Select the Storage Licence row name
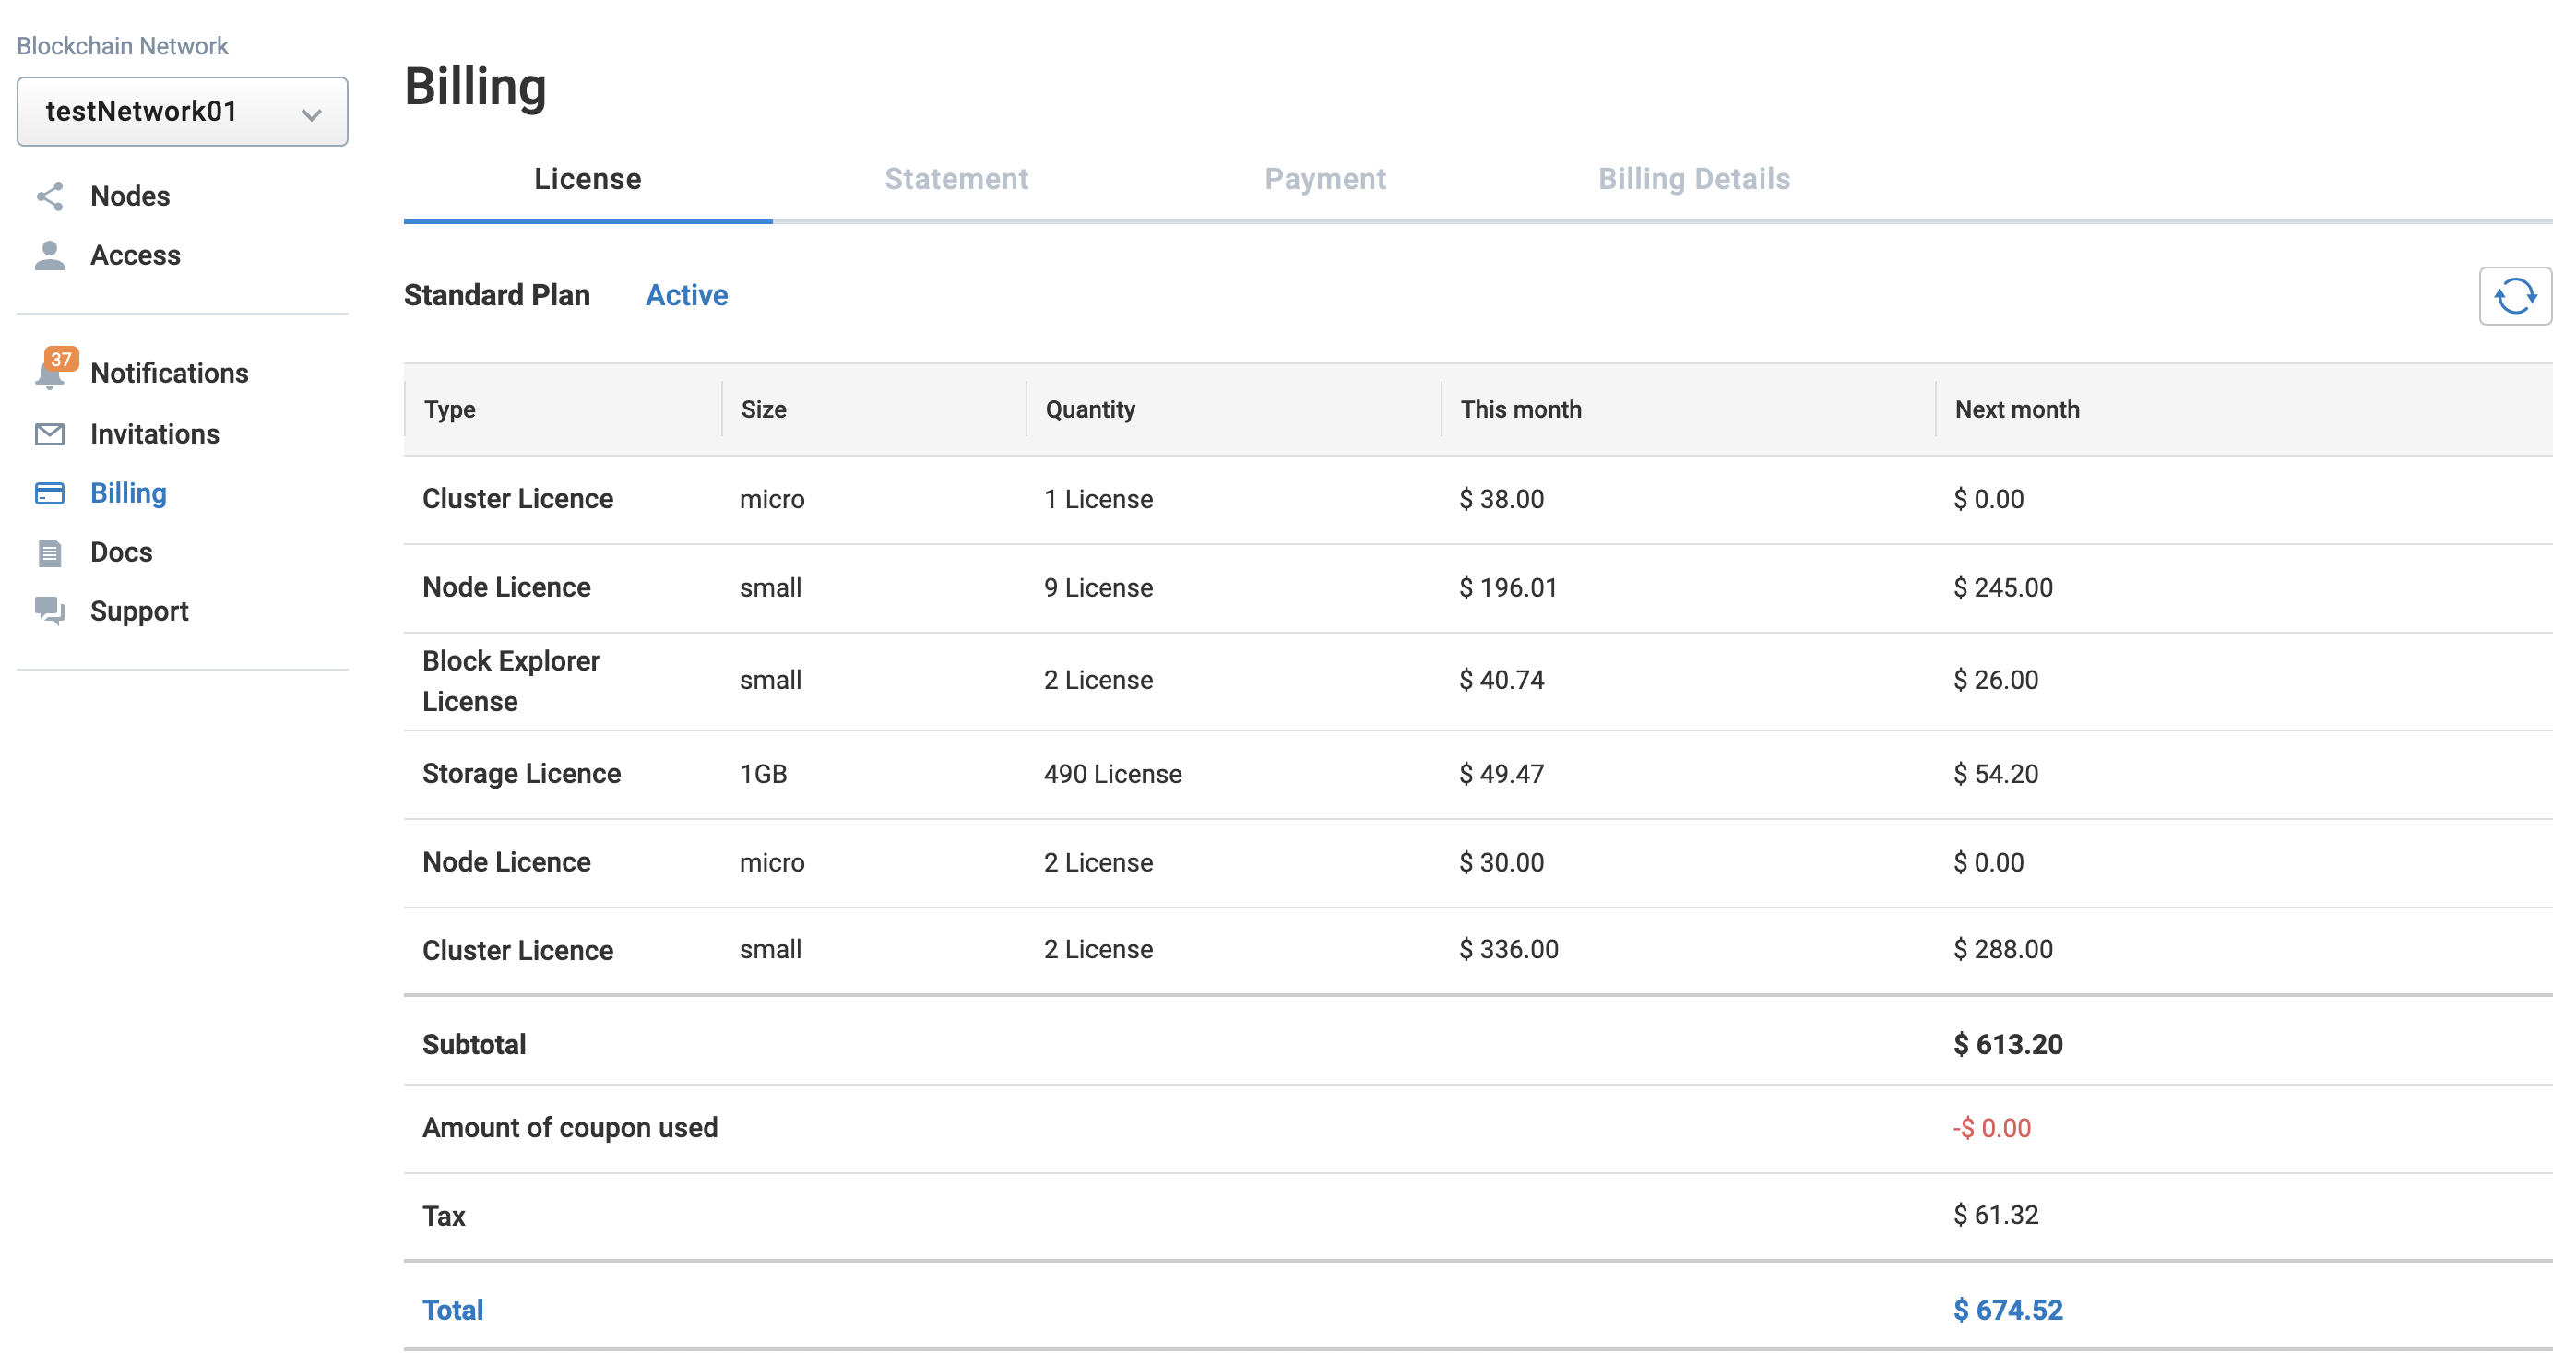 coord(521,774)
